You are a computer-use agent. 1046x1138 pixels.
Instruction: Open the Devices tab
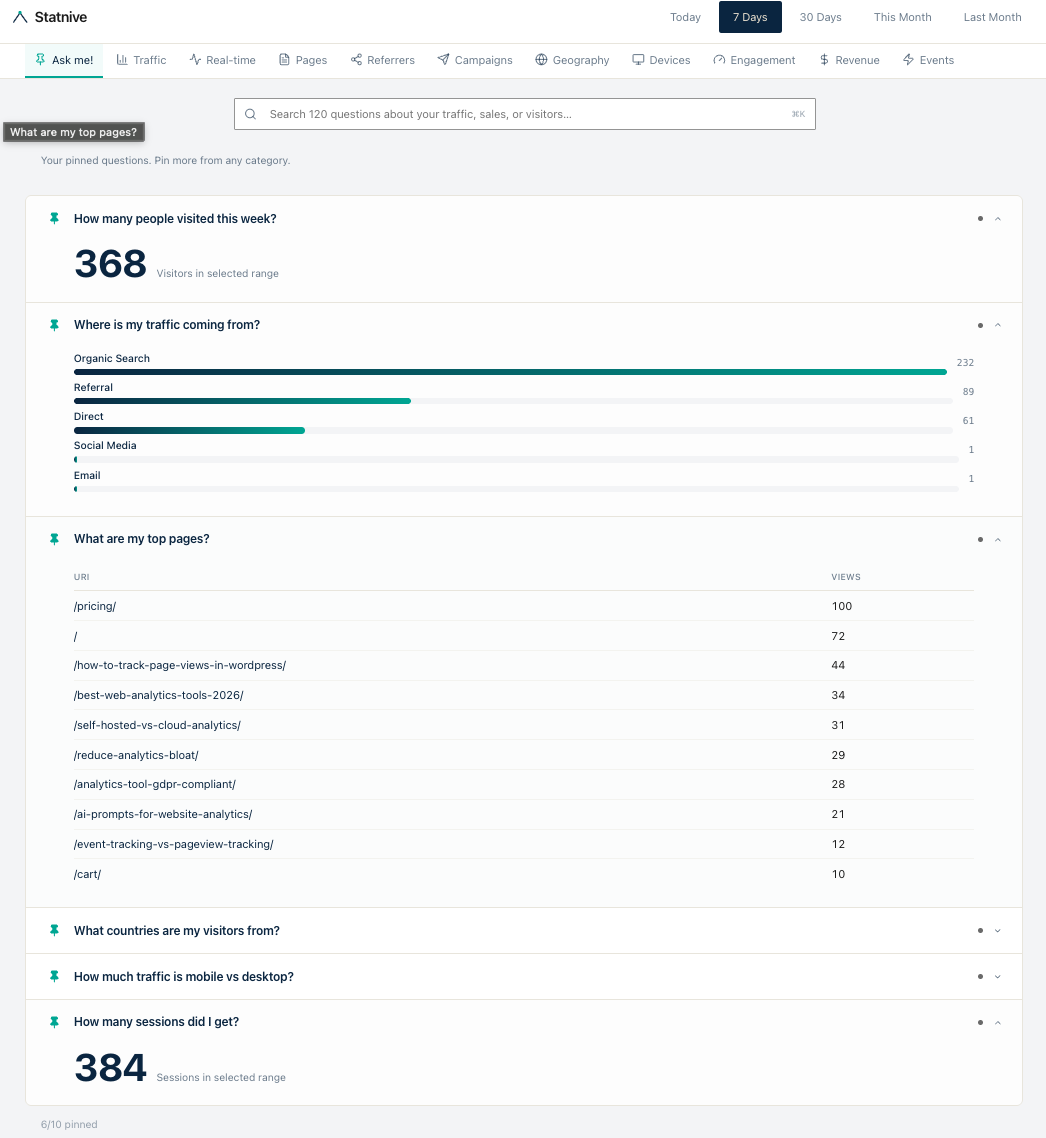pyautogui.click(x=661, y=60)
